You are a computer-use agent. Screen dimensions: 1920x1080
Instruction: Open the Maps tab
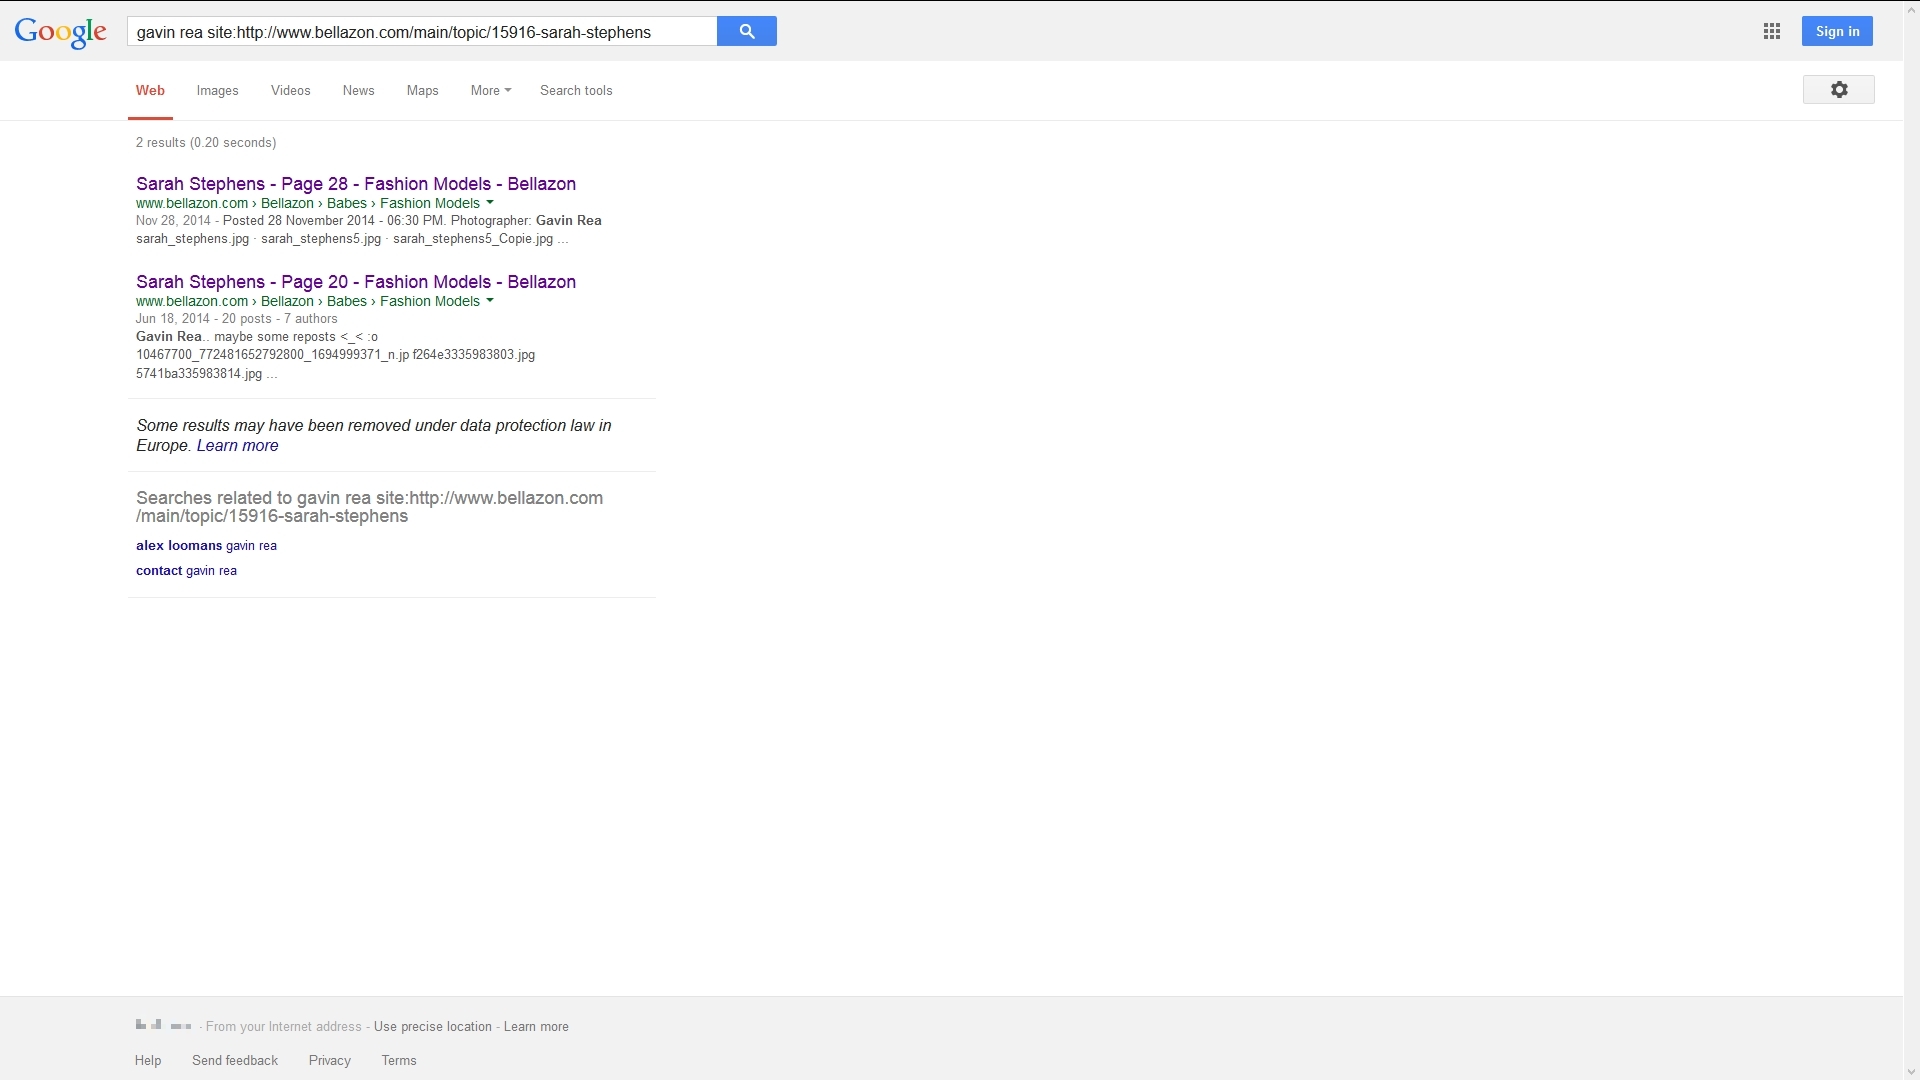tap(422, 90)
